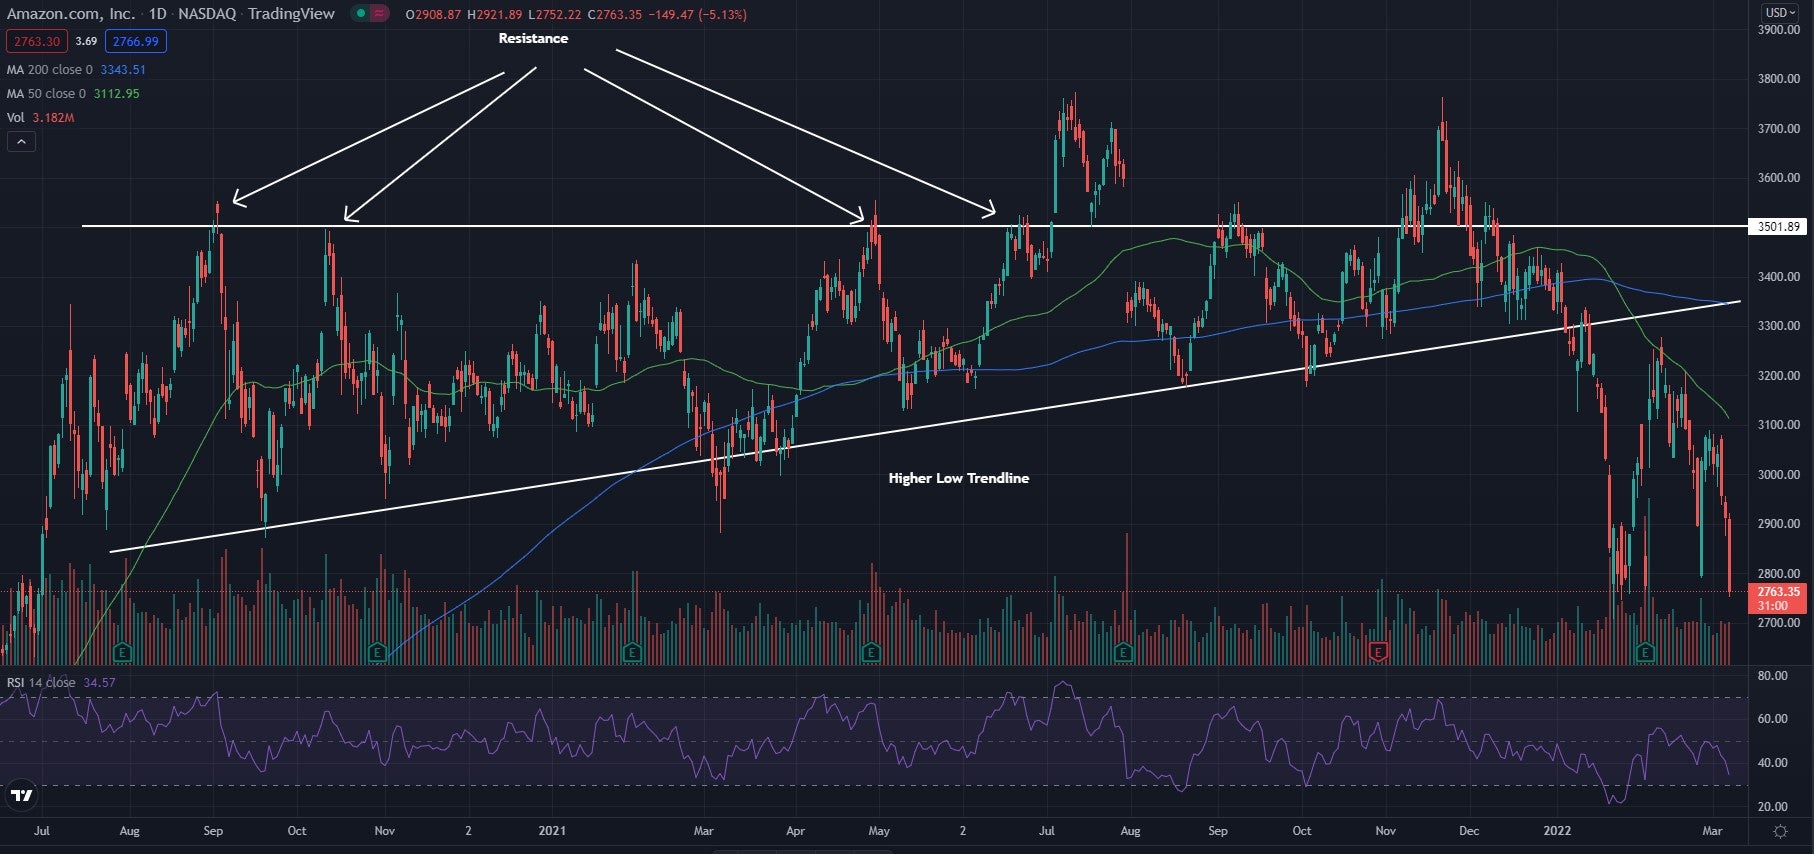Screen dimensions: 1814x854
Task: Click the May label on the time axis
Action: (879, 831)
